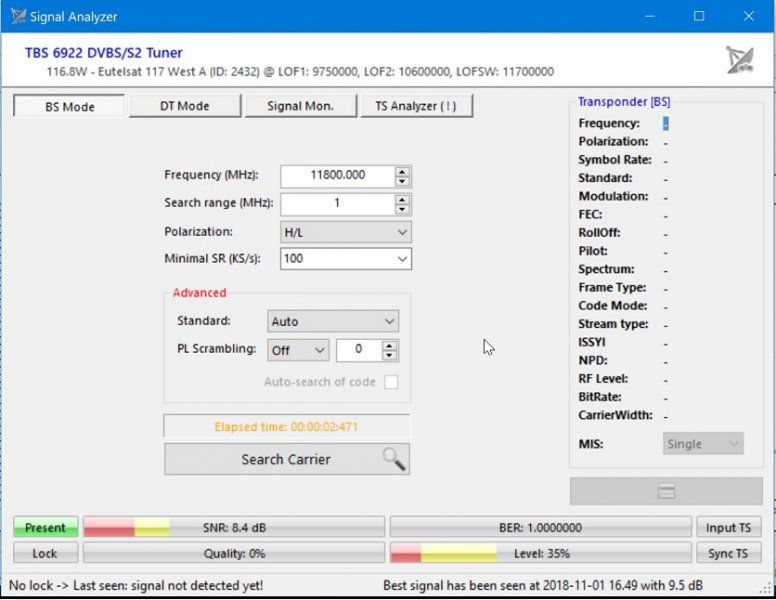Toggle the Lock indicator button
This screenshot has width=776, height=600.
pos(45,553)
